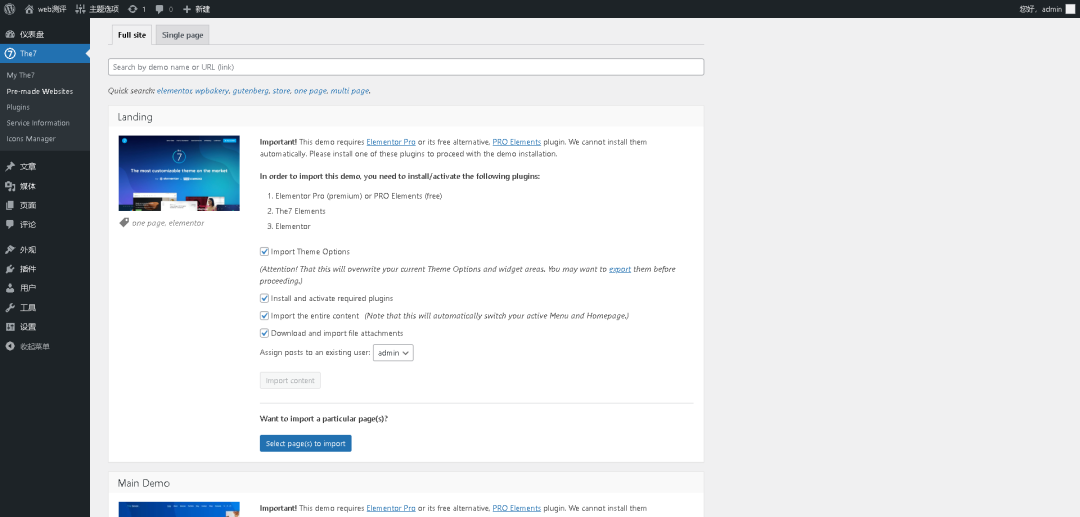
Task: Open 评论 comments icon in sidebar
Action: tap(10, 224)
